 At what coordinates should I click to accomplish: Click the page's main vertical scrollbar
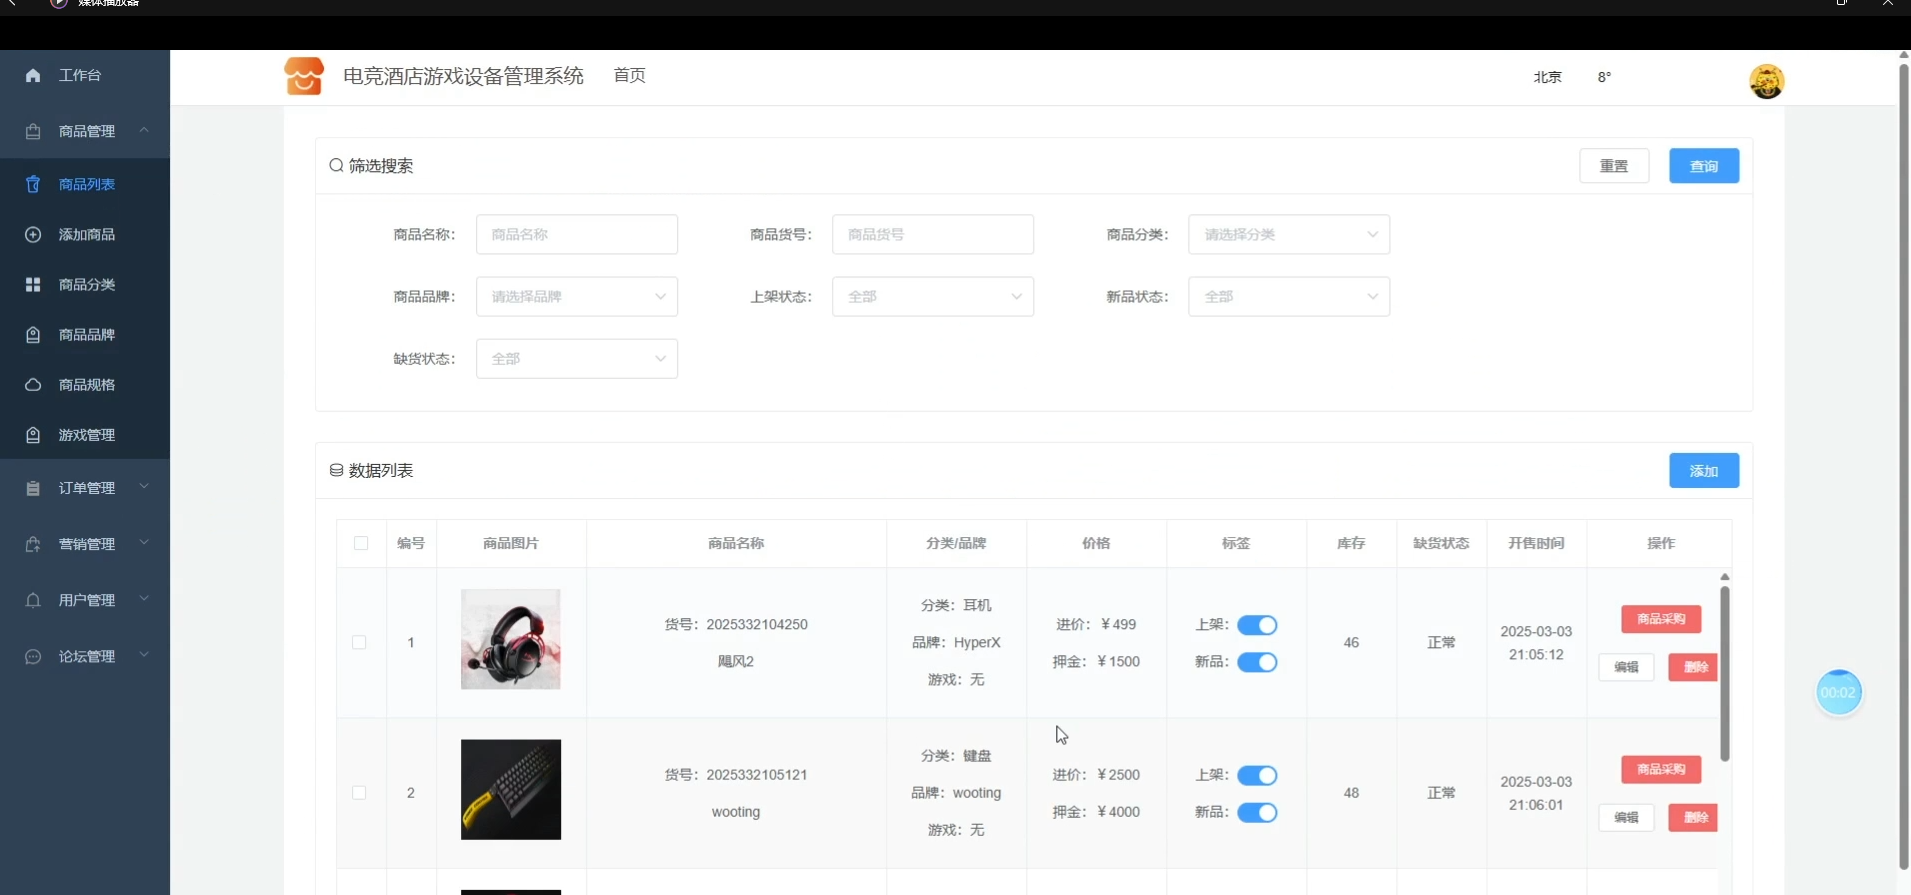[1903, 468]
